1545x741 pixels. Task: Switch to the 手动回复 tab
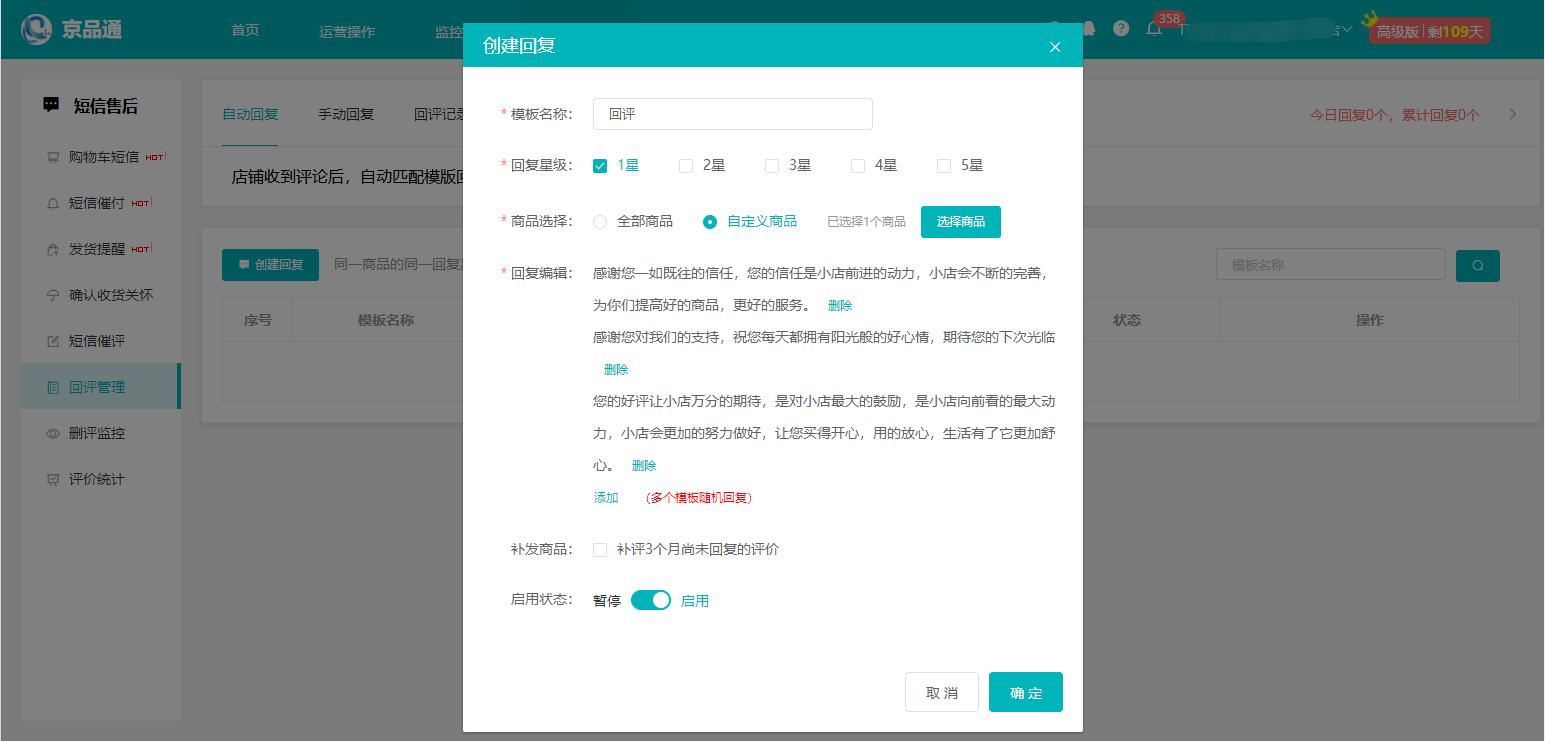coord(346,114)
